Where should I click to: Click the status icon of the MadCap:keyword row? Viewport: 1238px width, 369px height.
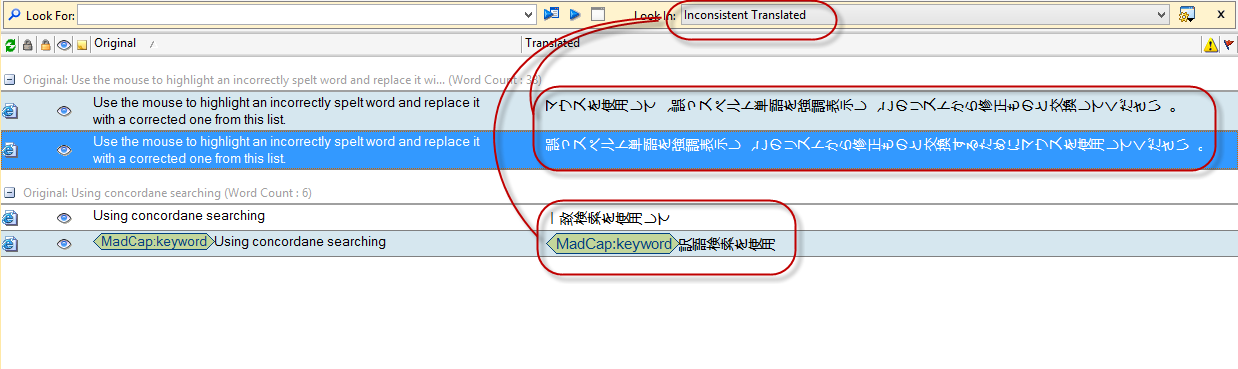click(10, 243)
